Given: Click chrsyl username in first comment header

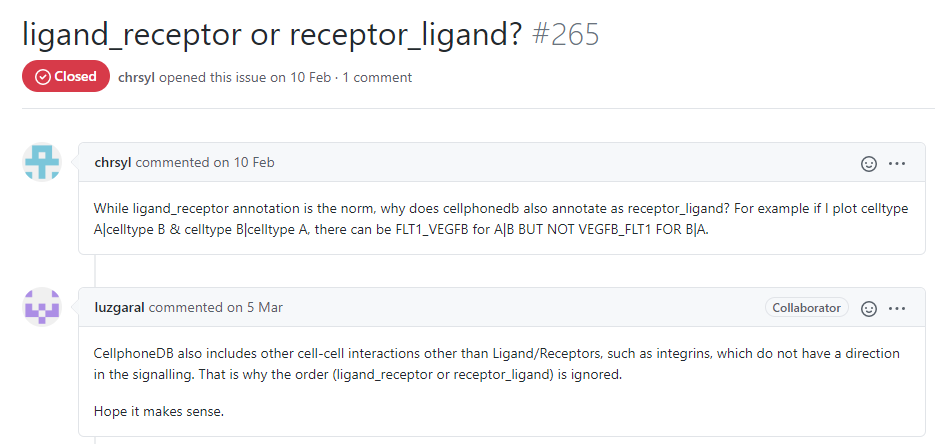Looking at the screenshot, I should (113, 162).
